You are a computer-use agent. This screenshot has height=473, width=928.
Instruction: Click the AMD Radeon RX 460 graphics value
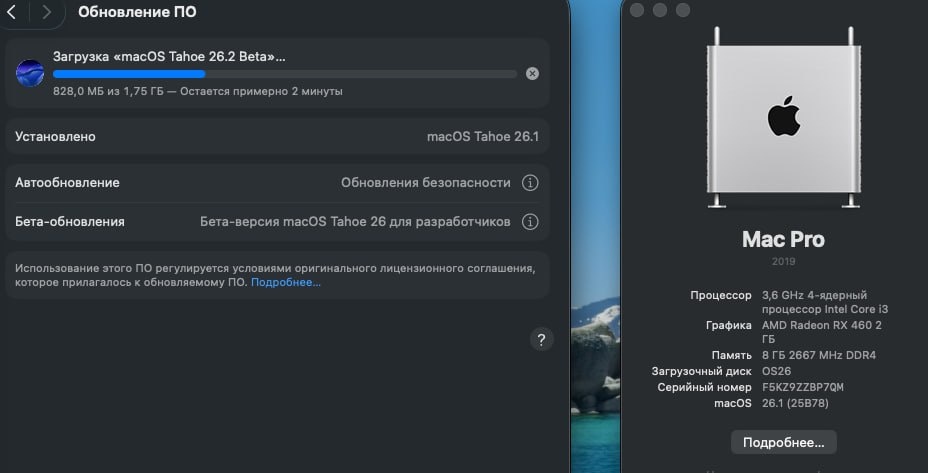[822, 332]
